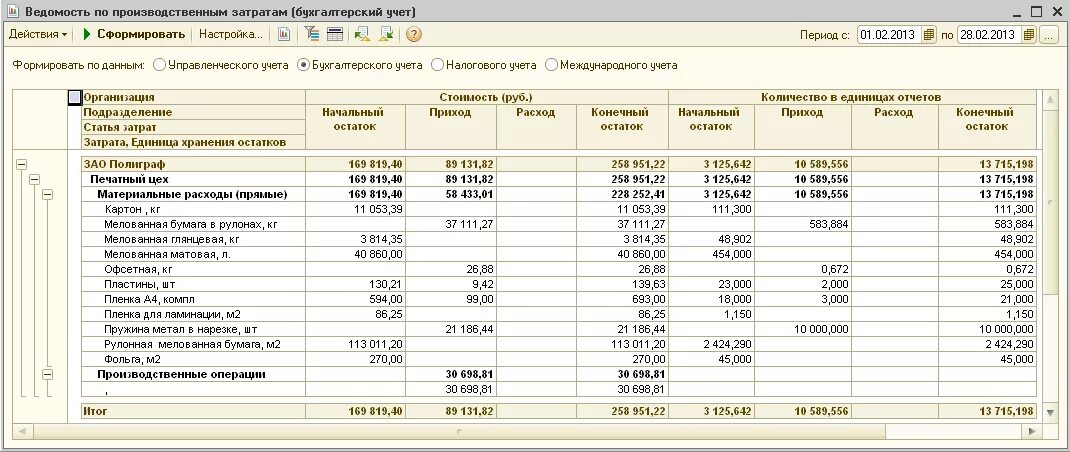Click the table header toolbar icon
The image size is (1070, 452).
click(335, 34)
